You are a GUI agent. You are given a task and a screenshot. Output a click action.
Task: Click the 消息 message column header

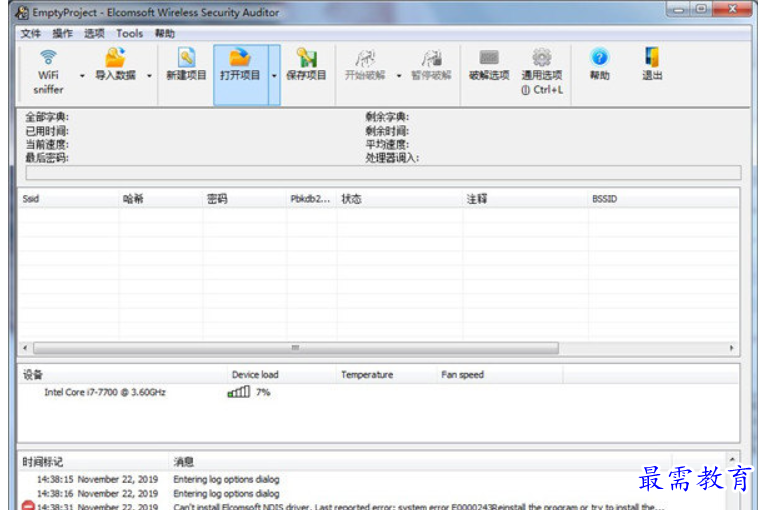click(420, 462)
